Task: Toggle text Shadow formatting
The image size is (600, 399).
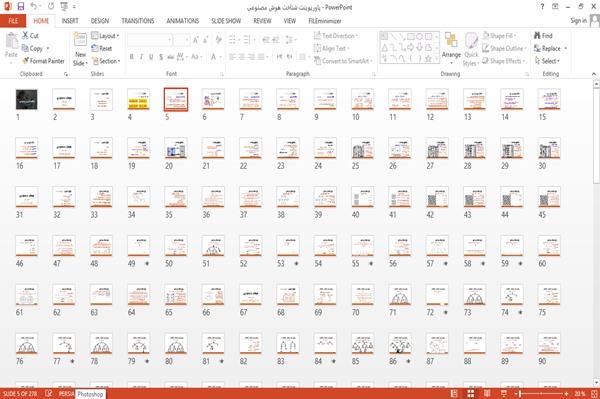Action: 161,57
